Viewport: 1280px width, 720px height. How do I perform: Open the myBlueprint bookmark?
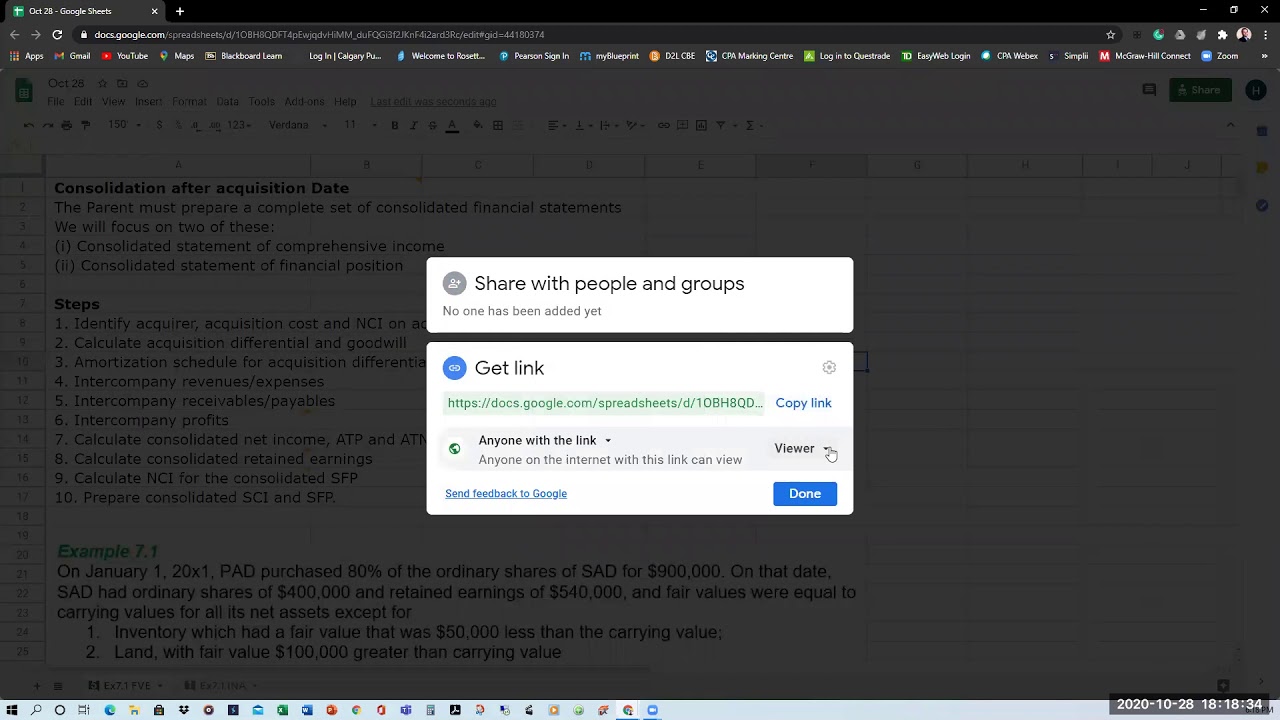609,56
